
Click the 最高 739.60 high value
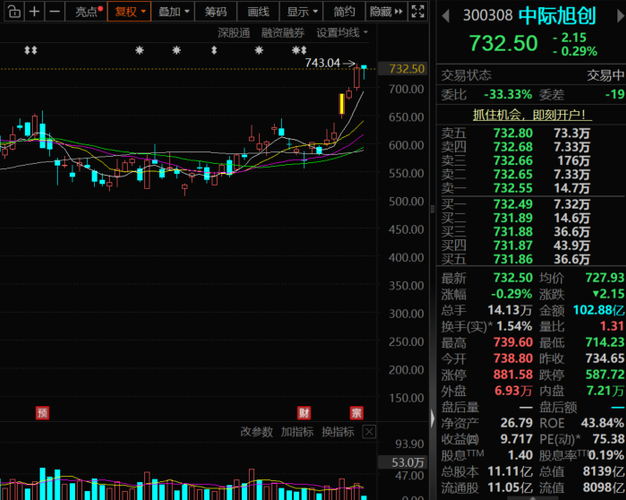coord(513,342)
